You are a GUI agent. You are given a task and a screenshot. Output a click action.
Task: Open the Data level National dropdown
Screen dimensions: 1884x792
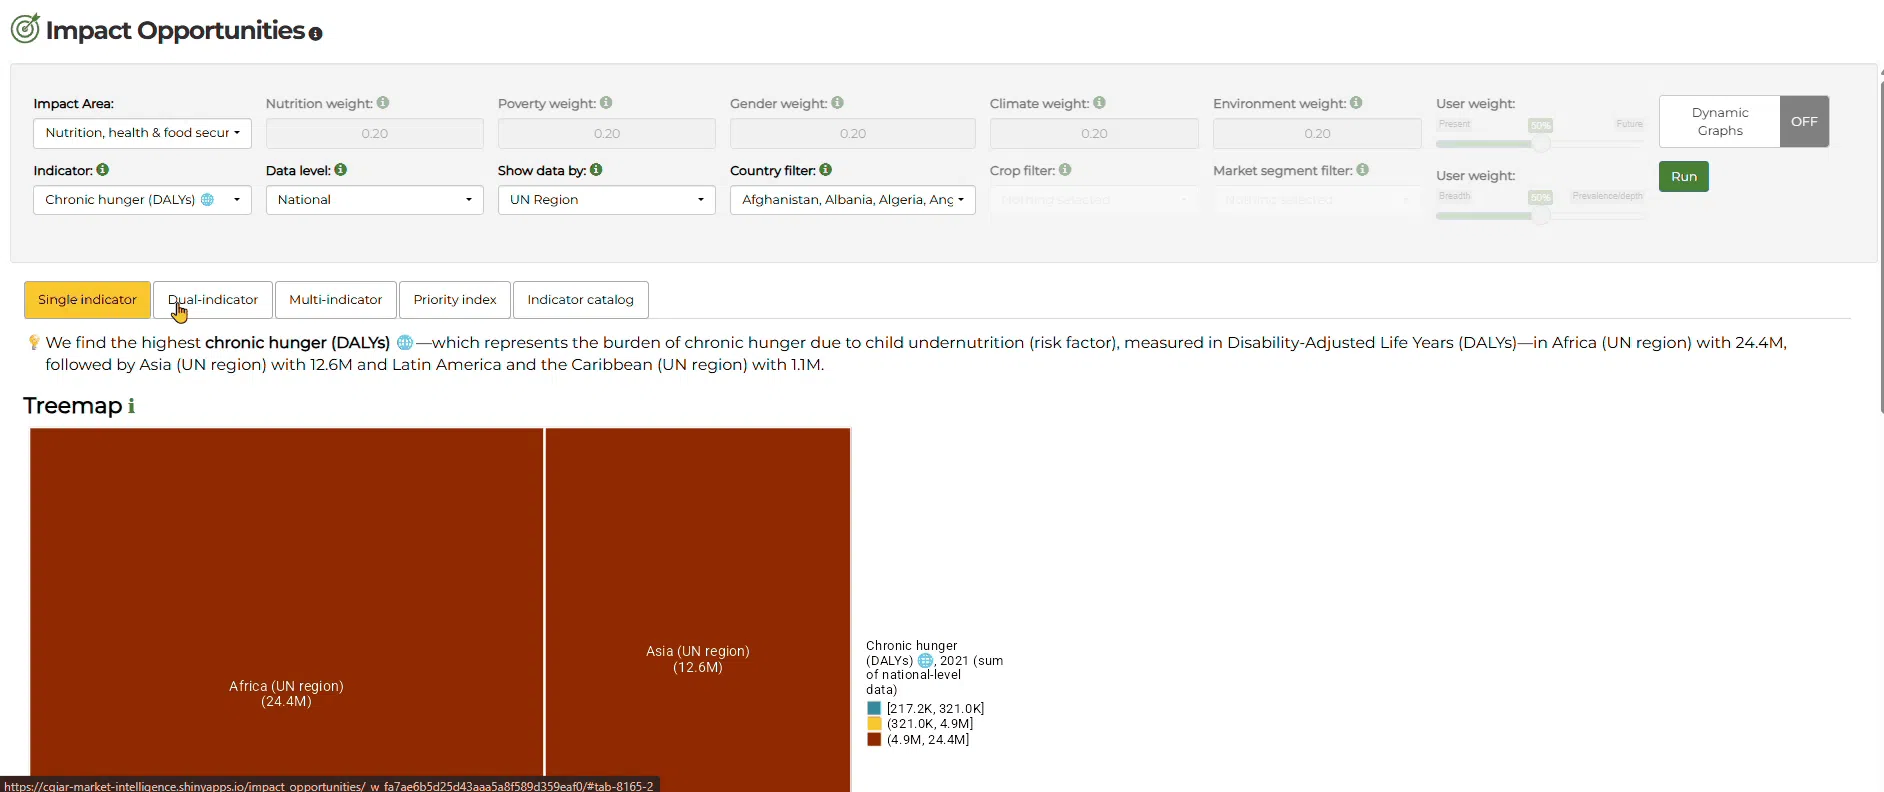(x=374, y=200)
